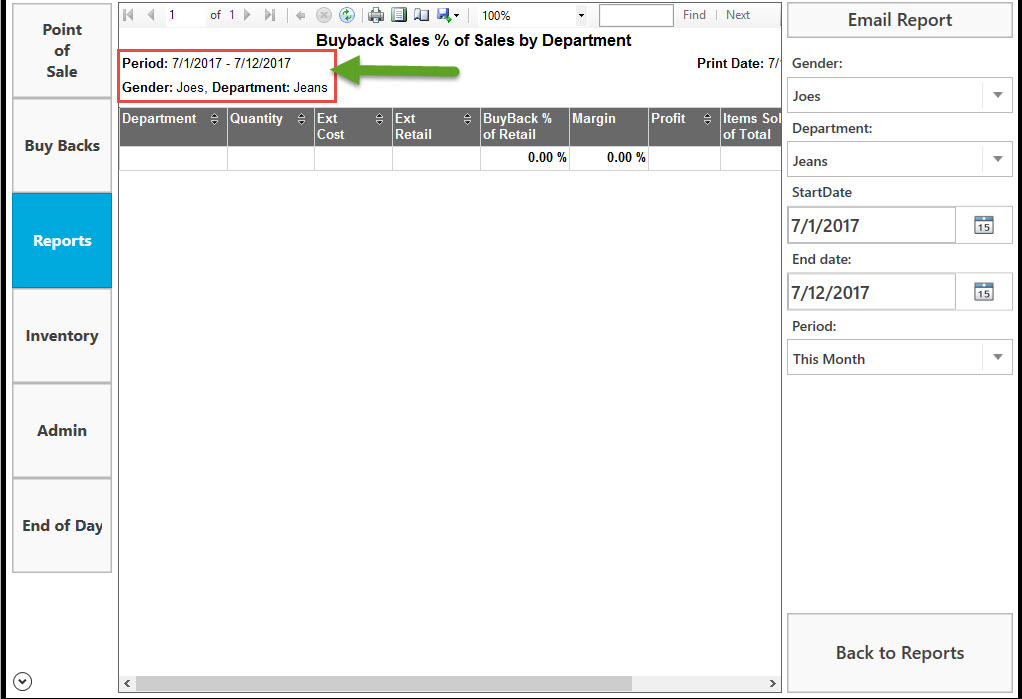Open StartDate calendar picker

pos(984,226)
